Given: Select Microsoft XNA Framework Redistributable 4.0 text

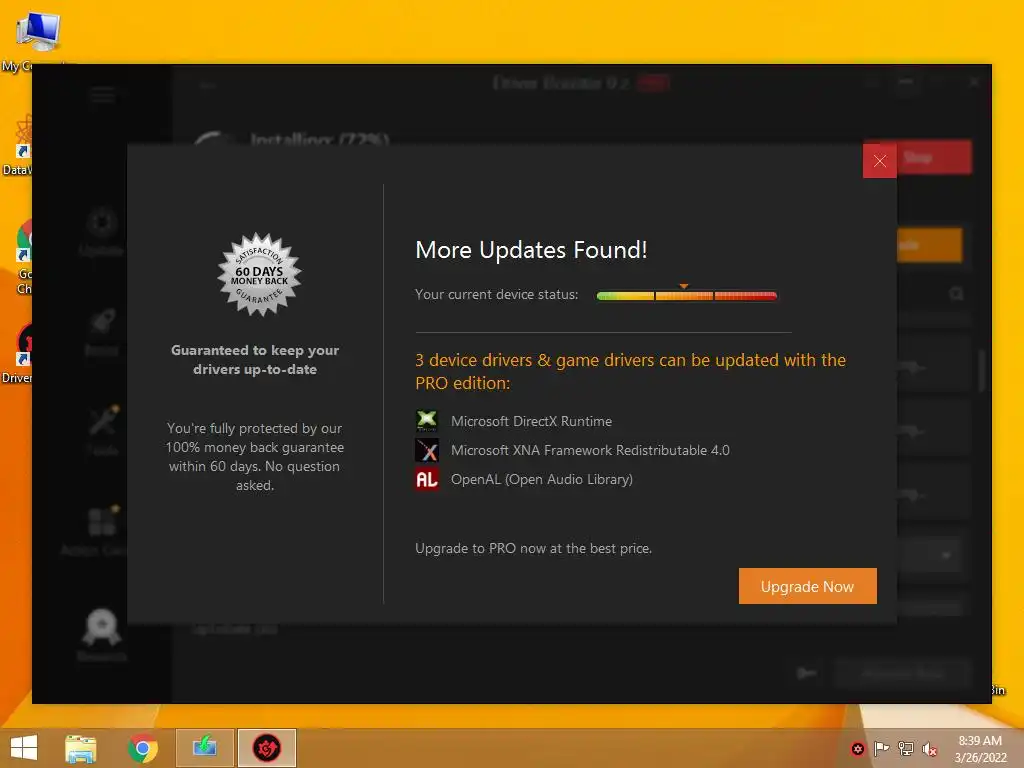Looking at the screenshot, I should (590, 450).
